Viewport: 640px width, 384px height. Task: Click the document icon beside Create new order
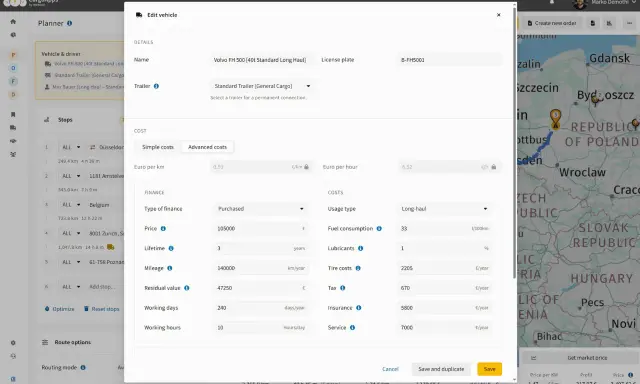[593, 23]
